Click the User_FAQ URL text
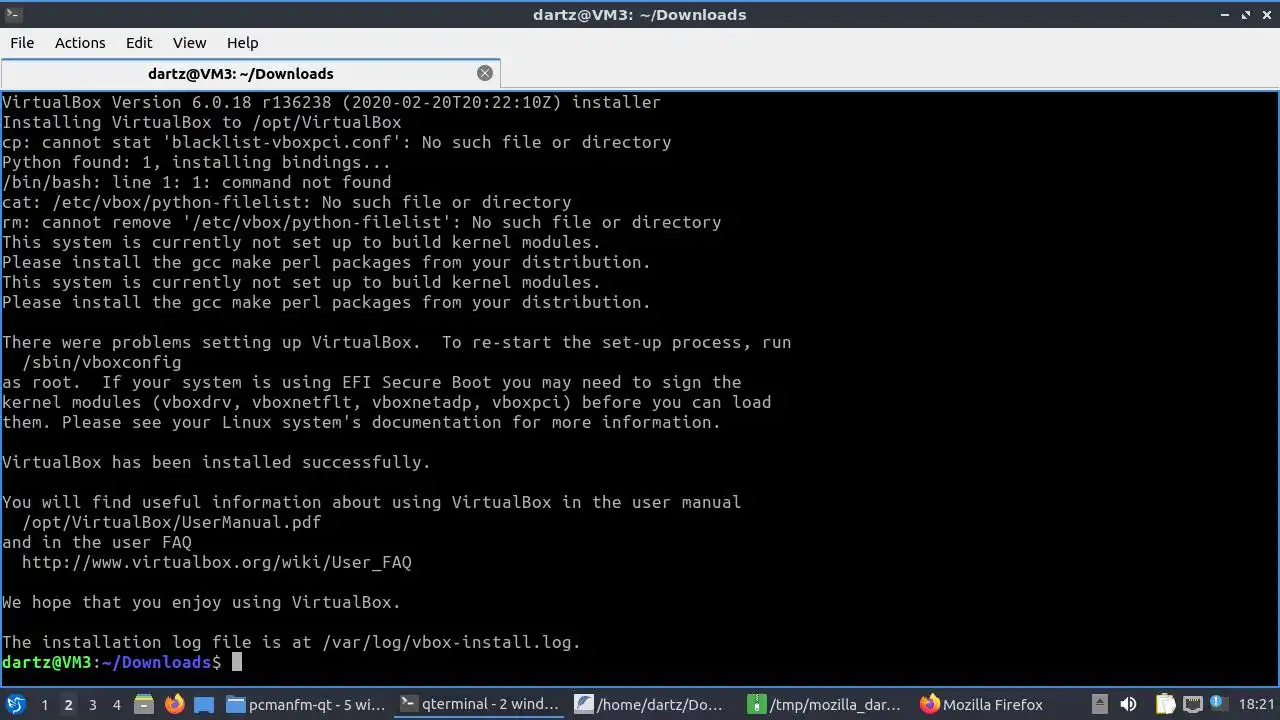Viewport: 1280px width, 720px height. (217, 562)
